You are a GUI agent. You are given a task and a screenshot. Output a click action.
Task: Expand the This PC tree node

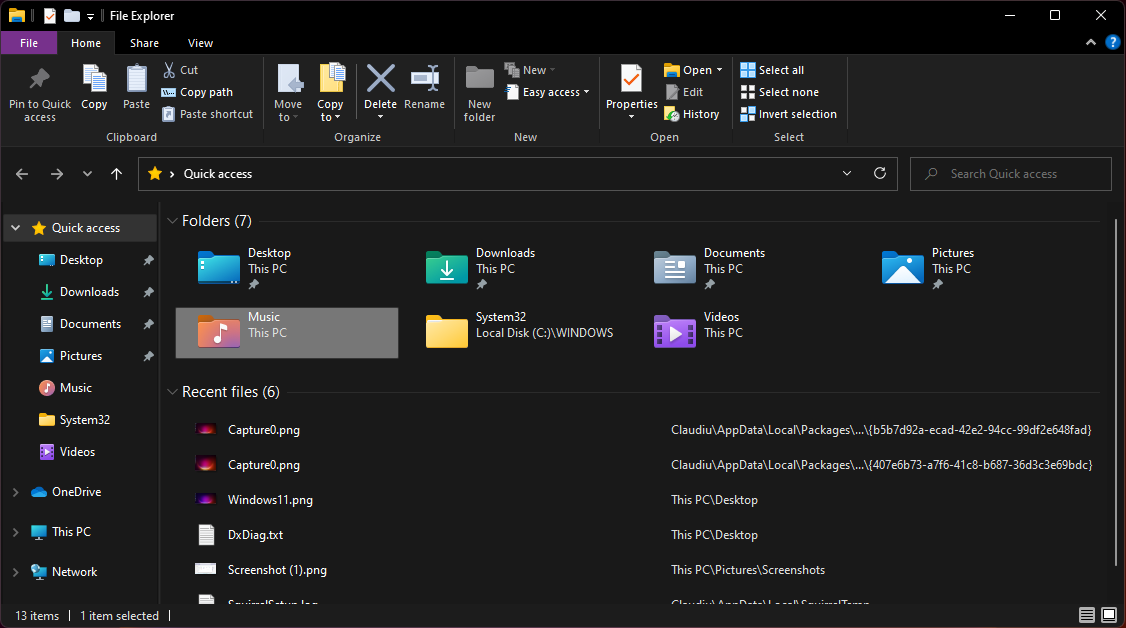(16, 532)
